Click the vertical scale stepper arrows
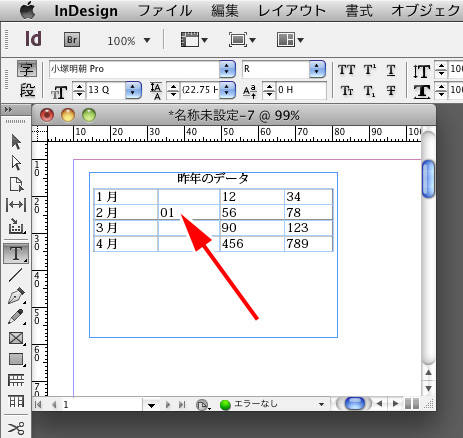 [x=441, y=69]
